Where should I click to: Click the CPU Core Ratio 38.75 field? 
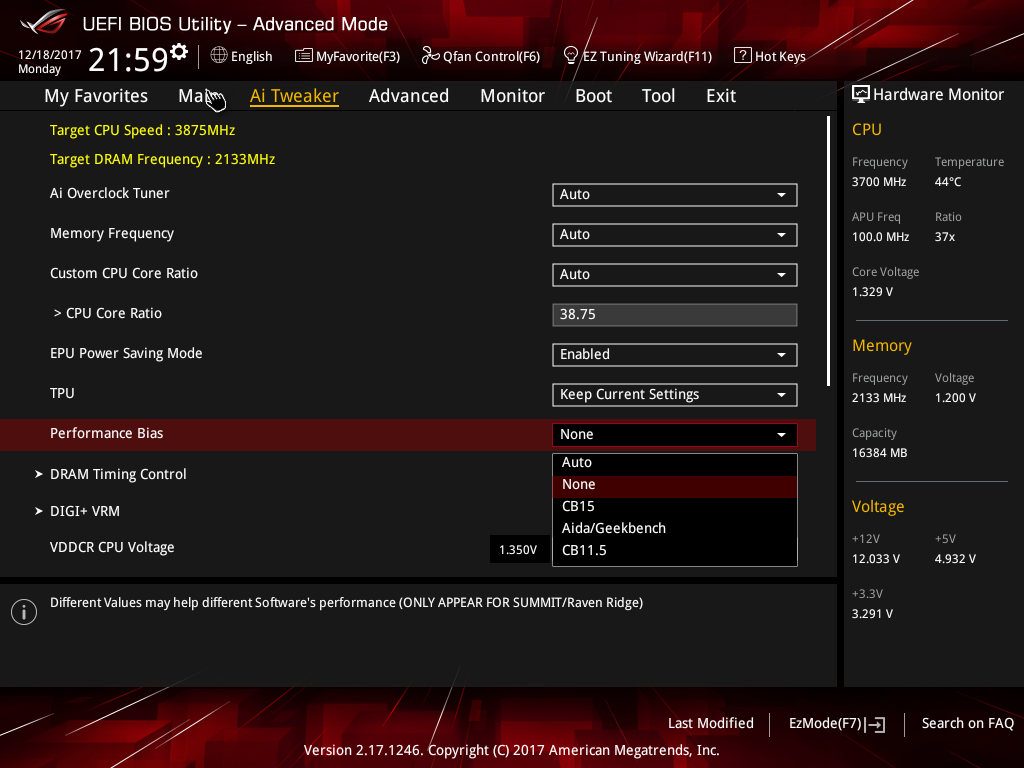(675, 315)
